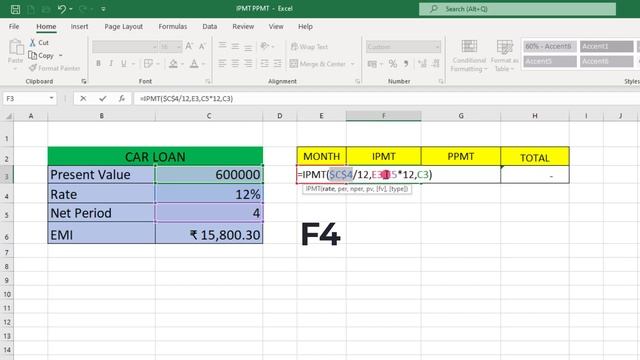The height and width of the screenshot is (360, 640).
Task: Toggle Underline formatting
Action: (123, 64)
